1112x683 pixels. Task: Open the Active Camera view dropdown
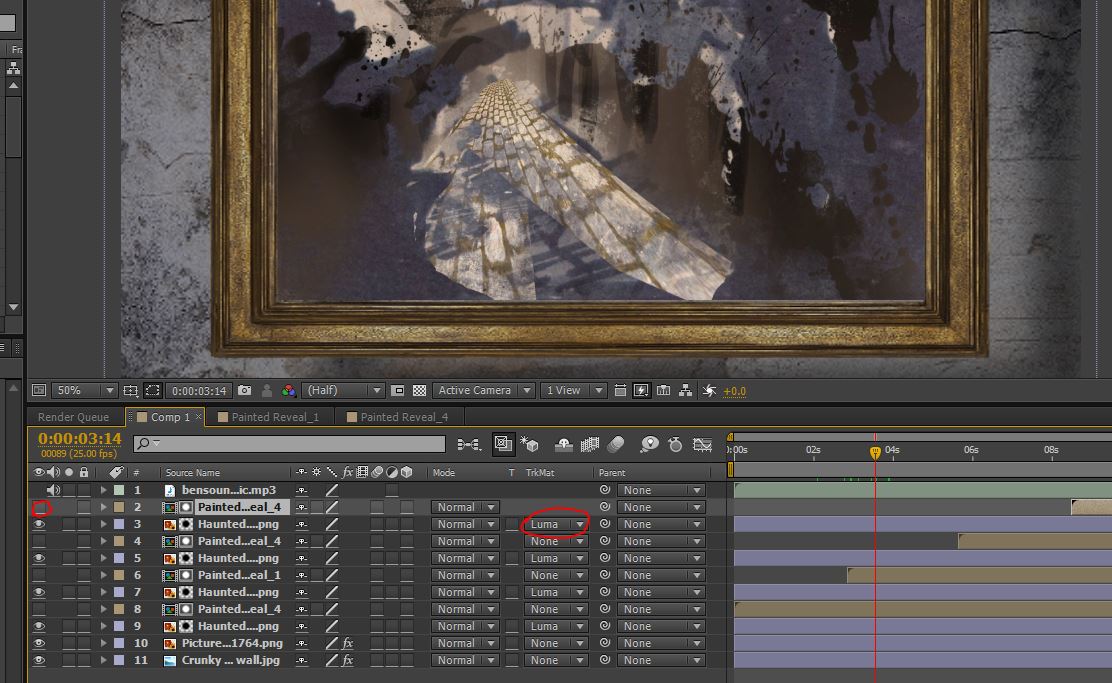[484, 391]
